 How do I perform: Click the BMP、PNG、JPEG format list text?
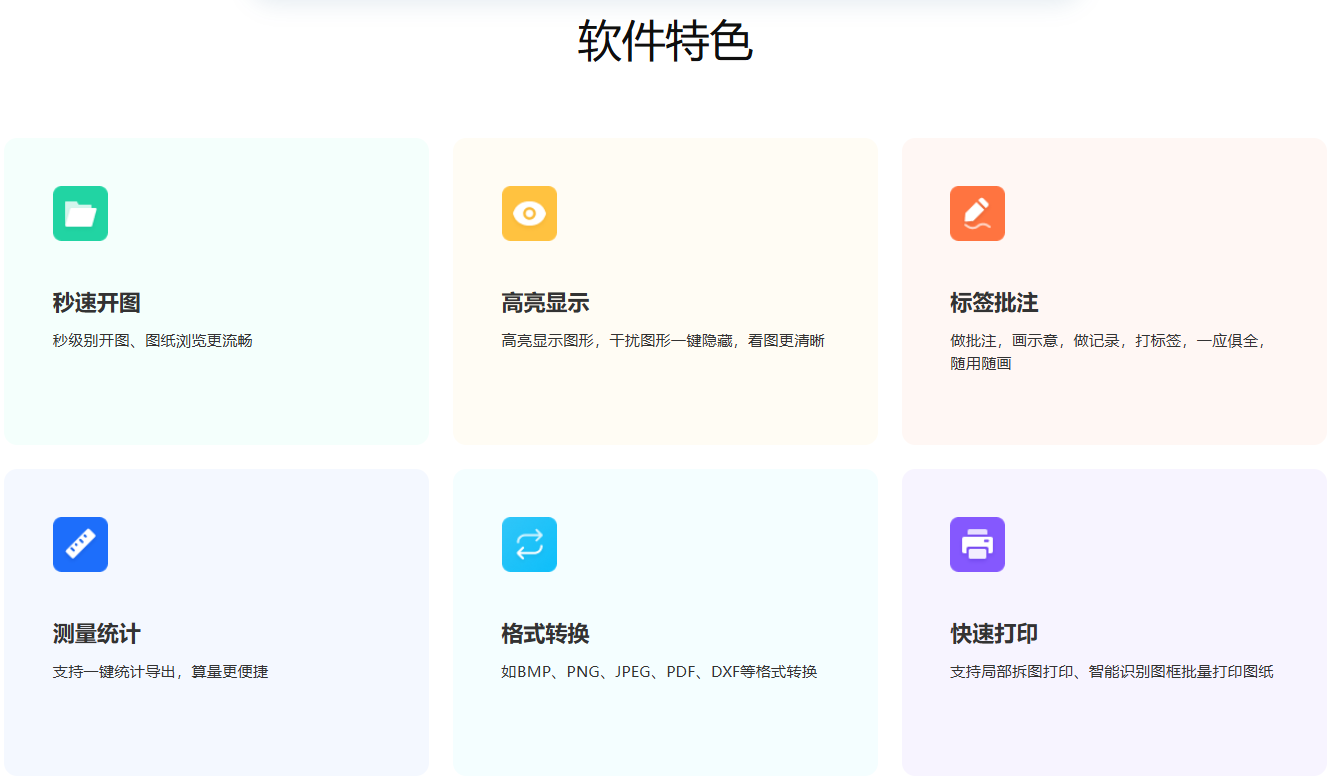(659, 672)
